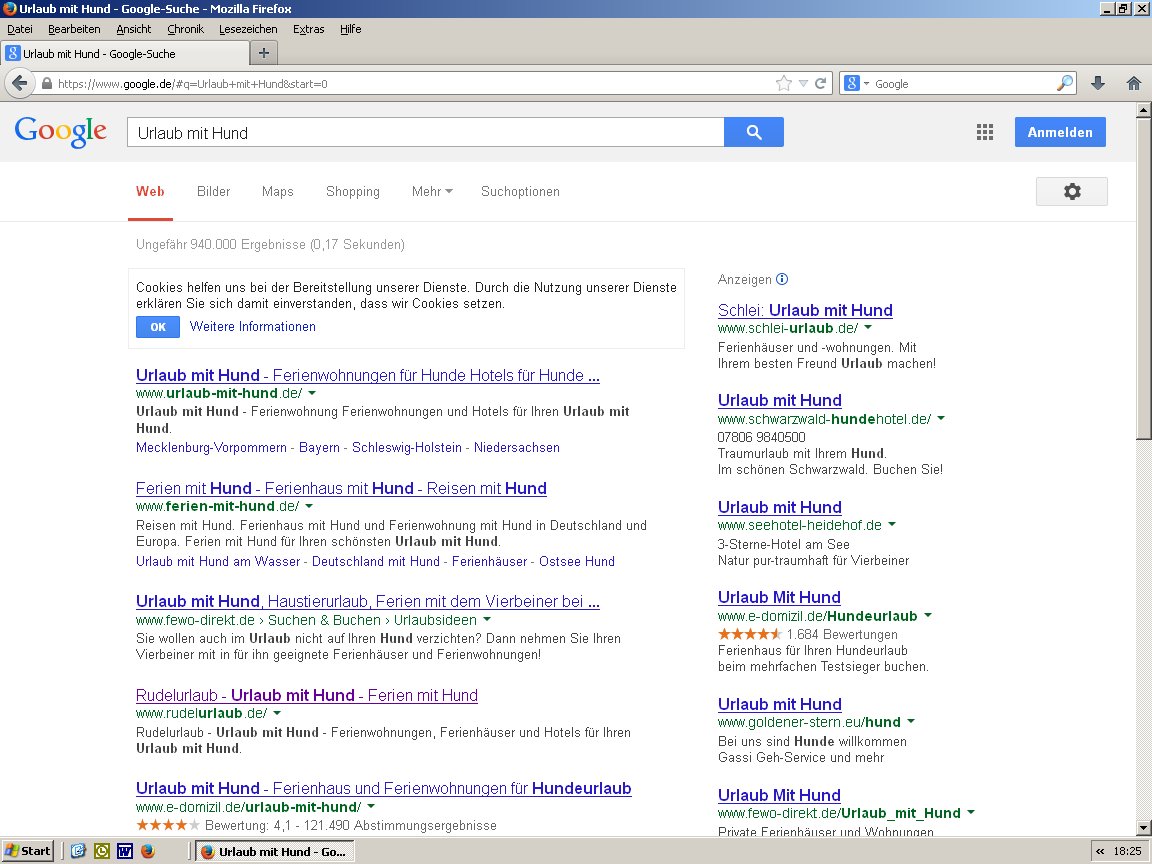Open the downloads arrow icon

1098,83
